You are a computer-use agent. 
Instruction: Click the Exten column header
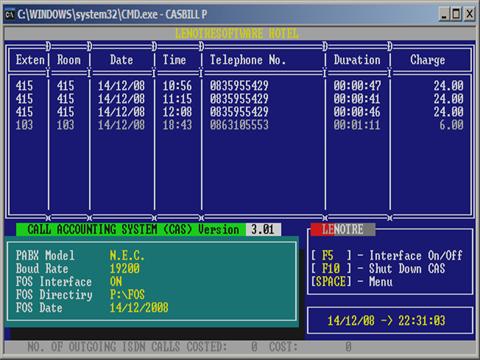click(30, 60)
